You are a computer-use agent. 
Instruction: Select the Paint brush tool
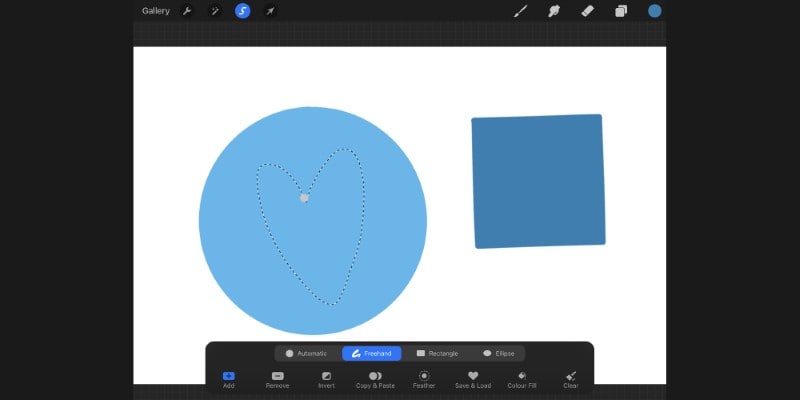[520, 11]
